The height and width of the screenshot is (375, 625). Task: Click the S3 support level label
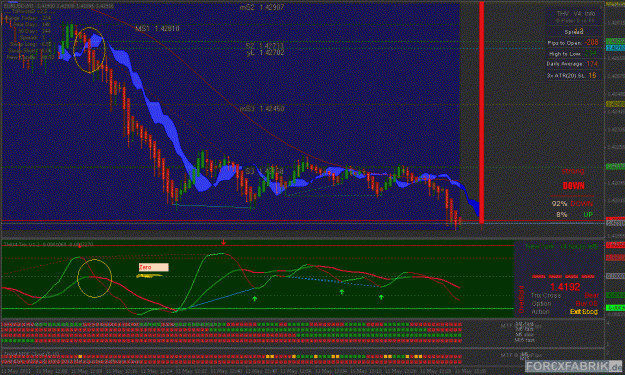pos(264,171)
